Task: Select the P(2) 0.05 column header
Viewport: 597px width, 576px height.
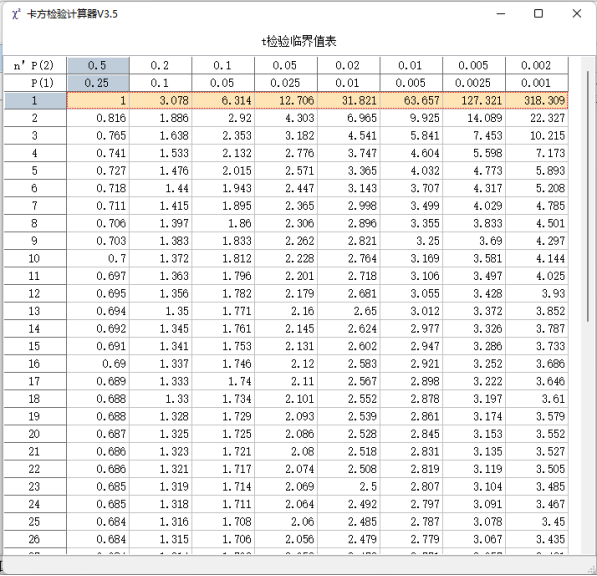Action: tap(286, 65)
